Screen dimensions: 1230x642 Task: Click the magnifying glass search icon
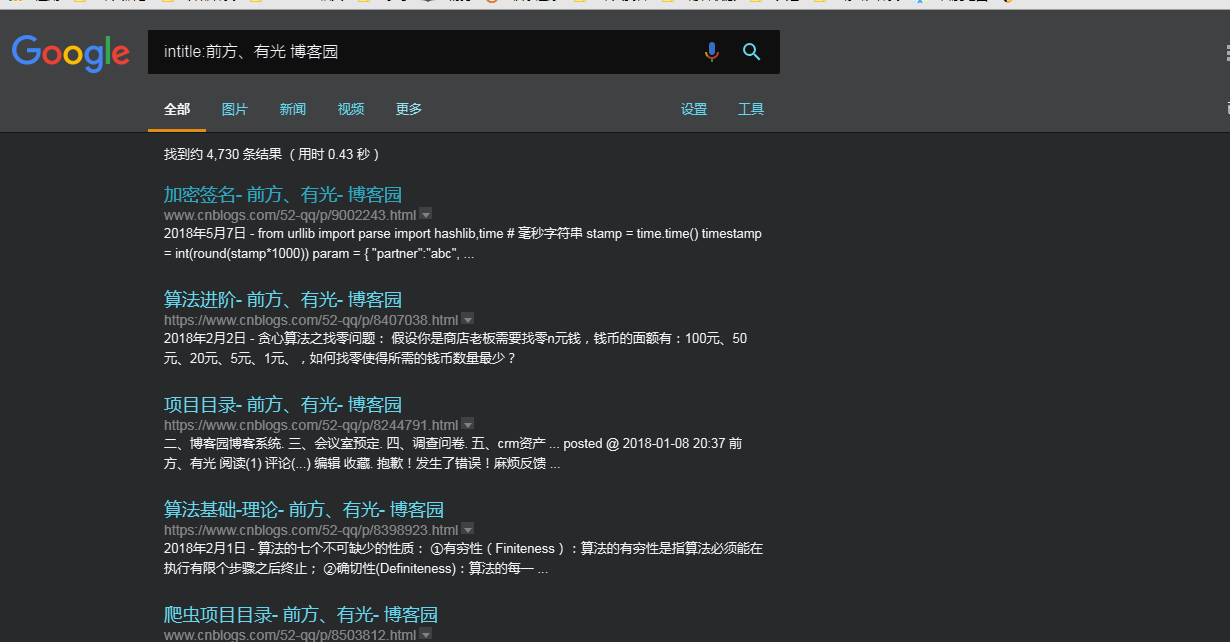coord(752,52)
